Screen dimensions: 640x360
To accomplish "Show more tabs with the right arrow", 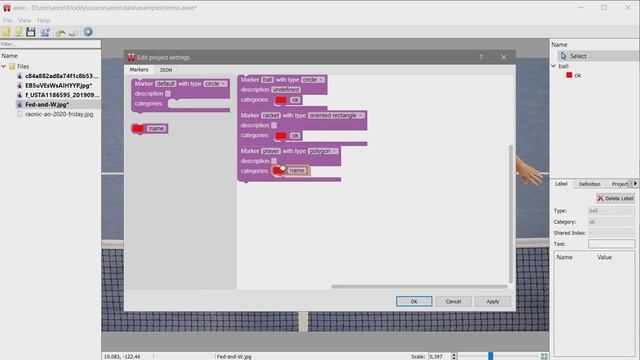I will point(635,184).
